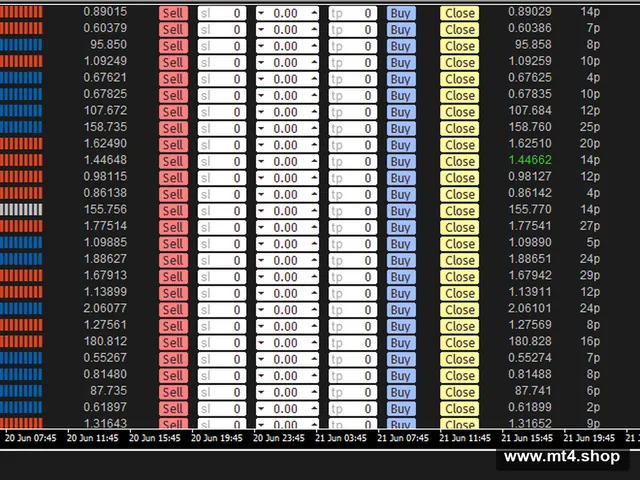This screenshot has width=640, height=480.
Task: Decrease lot size arrow in 0.89015 row
Action: (261, 13)
